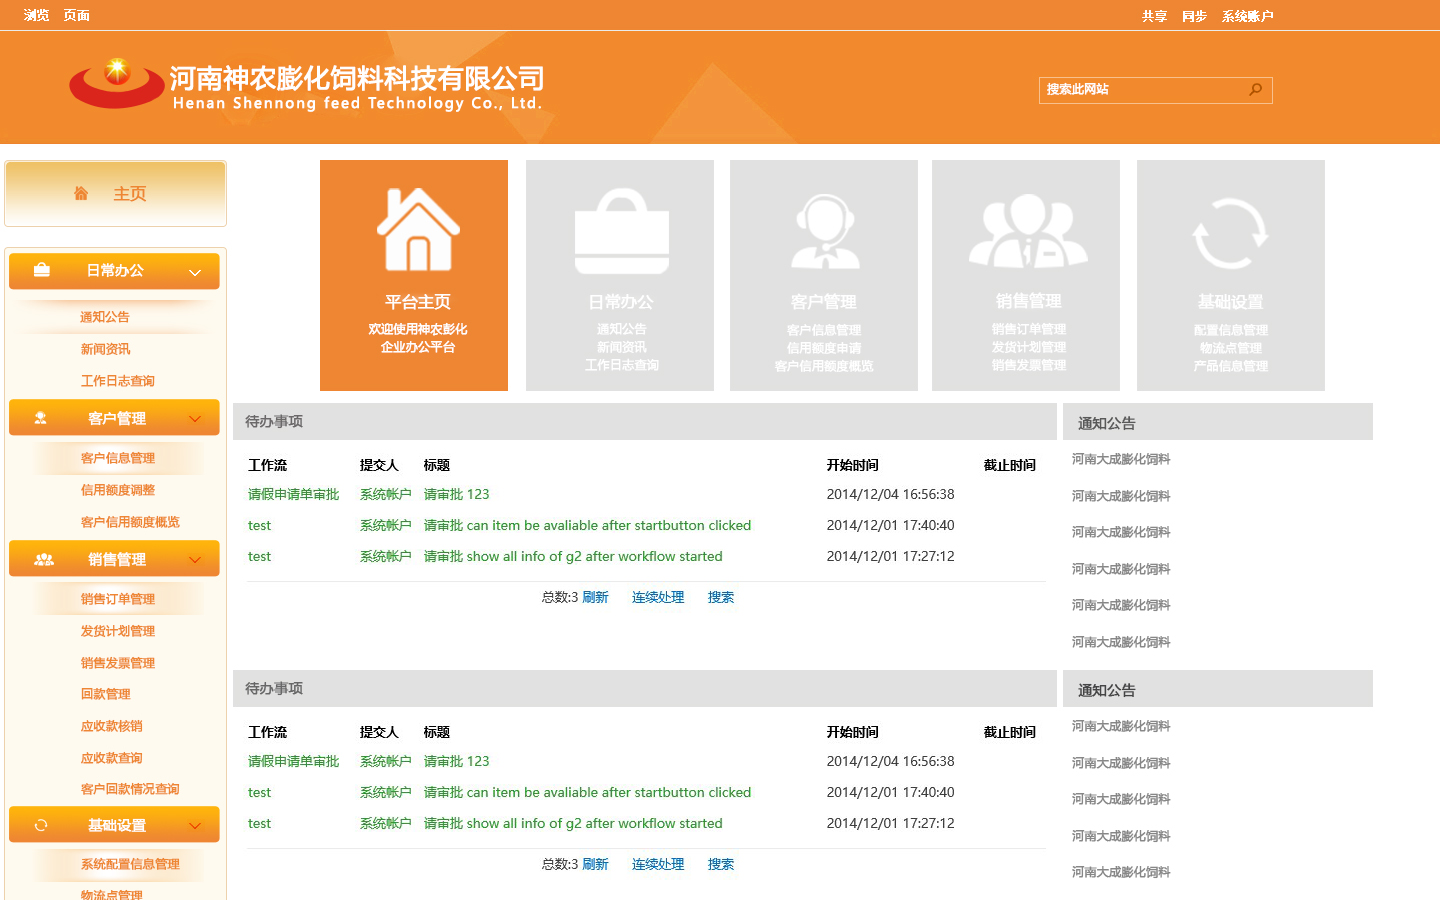
Task: Open 请假申请单审批 workflow in first task list
Action: [x=294, y=494]
